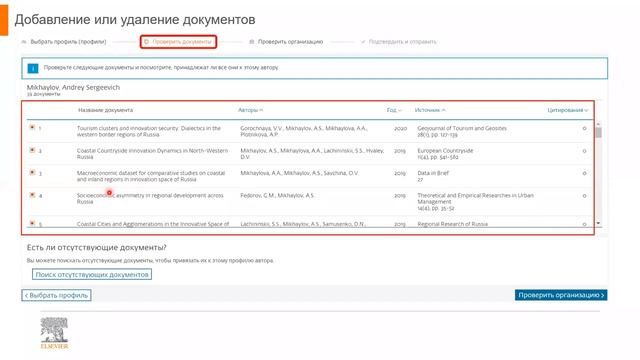
Task: Click authors Fedorov, G.M., Mikhaylov, A.S.
Action: pyautogui.click(x=277, y=196)
